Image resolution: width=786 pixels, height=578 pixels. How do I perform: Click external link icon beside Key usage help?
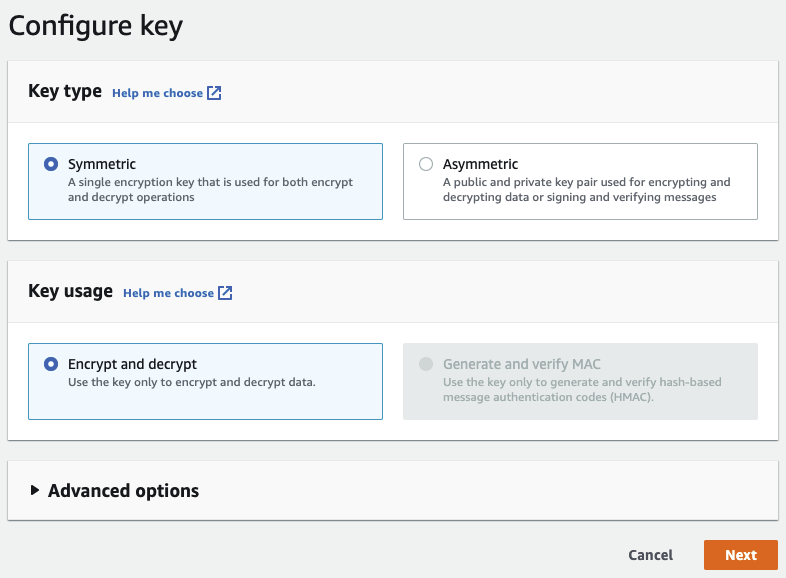click(225, 293)
